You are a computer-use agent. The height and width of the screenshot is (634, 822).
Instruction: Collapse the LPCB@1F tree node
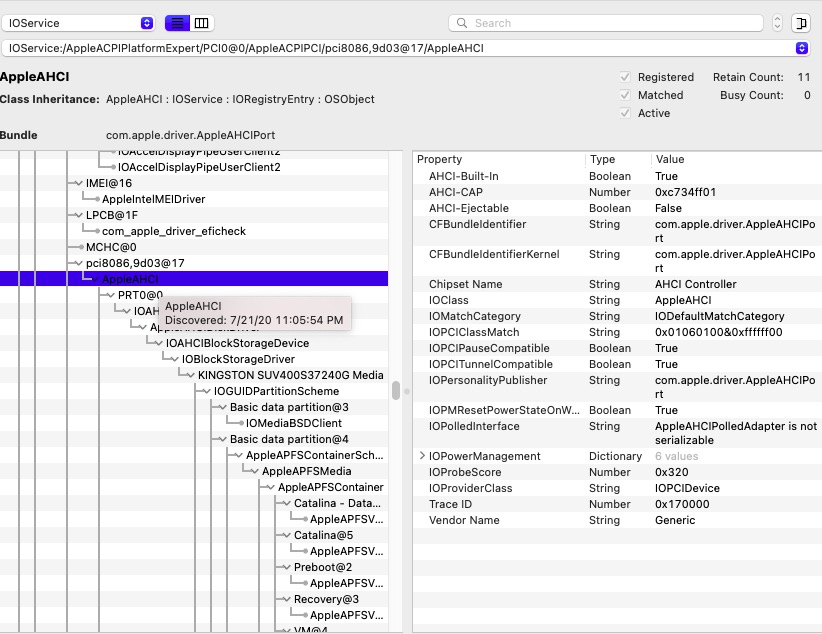(x=78, y=216)
